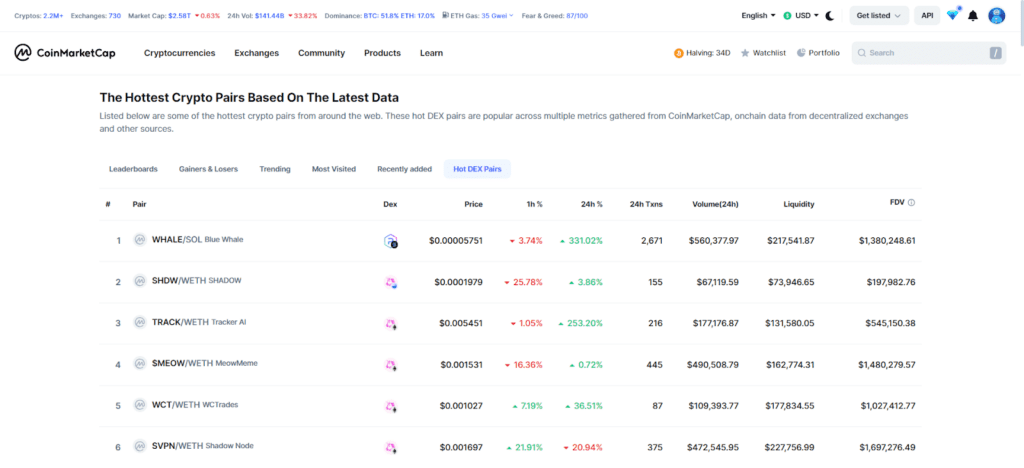This screenshot has width=1024, height=468.
Task: Click the Volume(24h) column header
Action: (715, 204)
